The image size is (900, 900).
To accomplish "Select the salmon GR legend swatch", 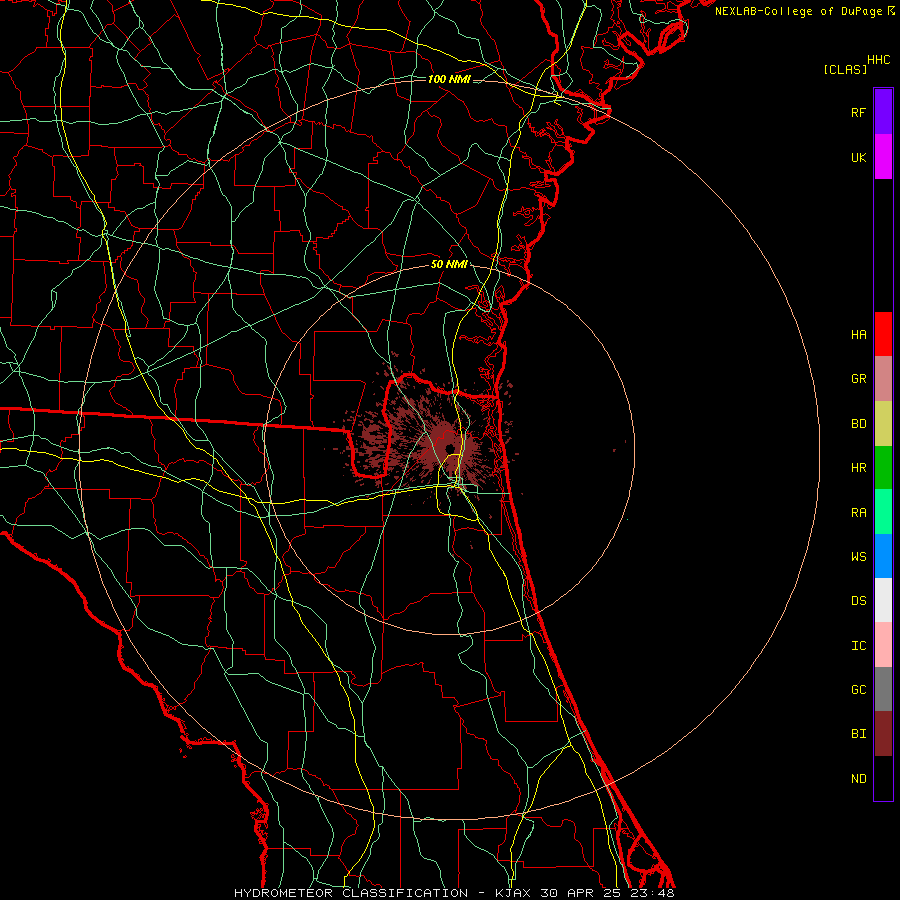I will (883, 379).
